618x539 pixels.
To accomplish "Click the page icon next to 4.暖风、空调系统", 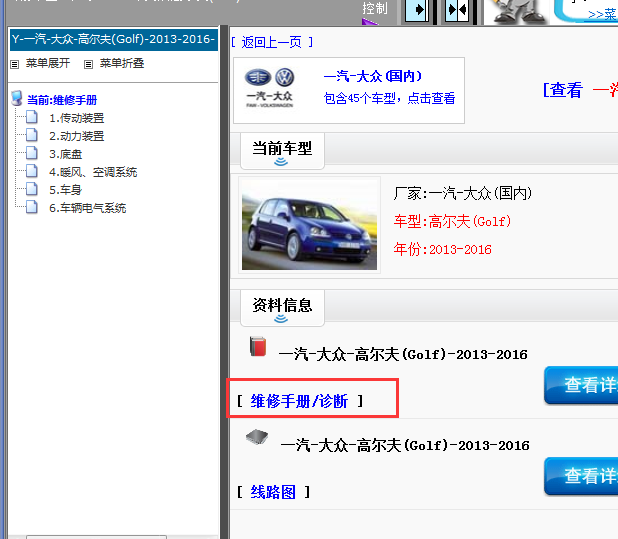I will 32,171.
